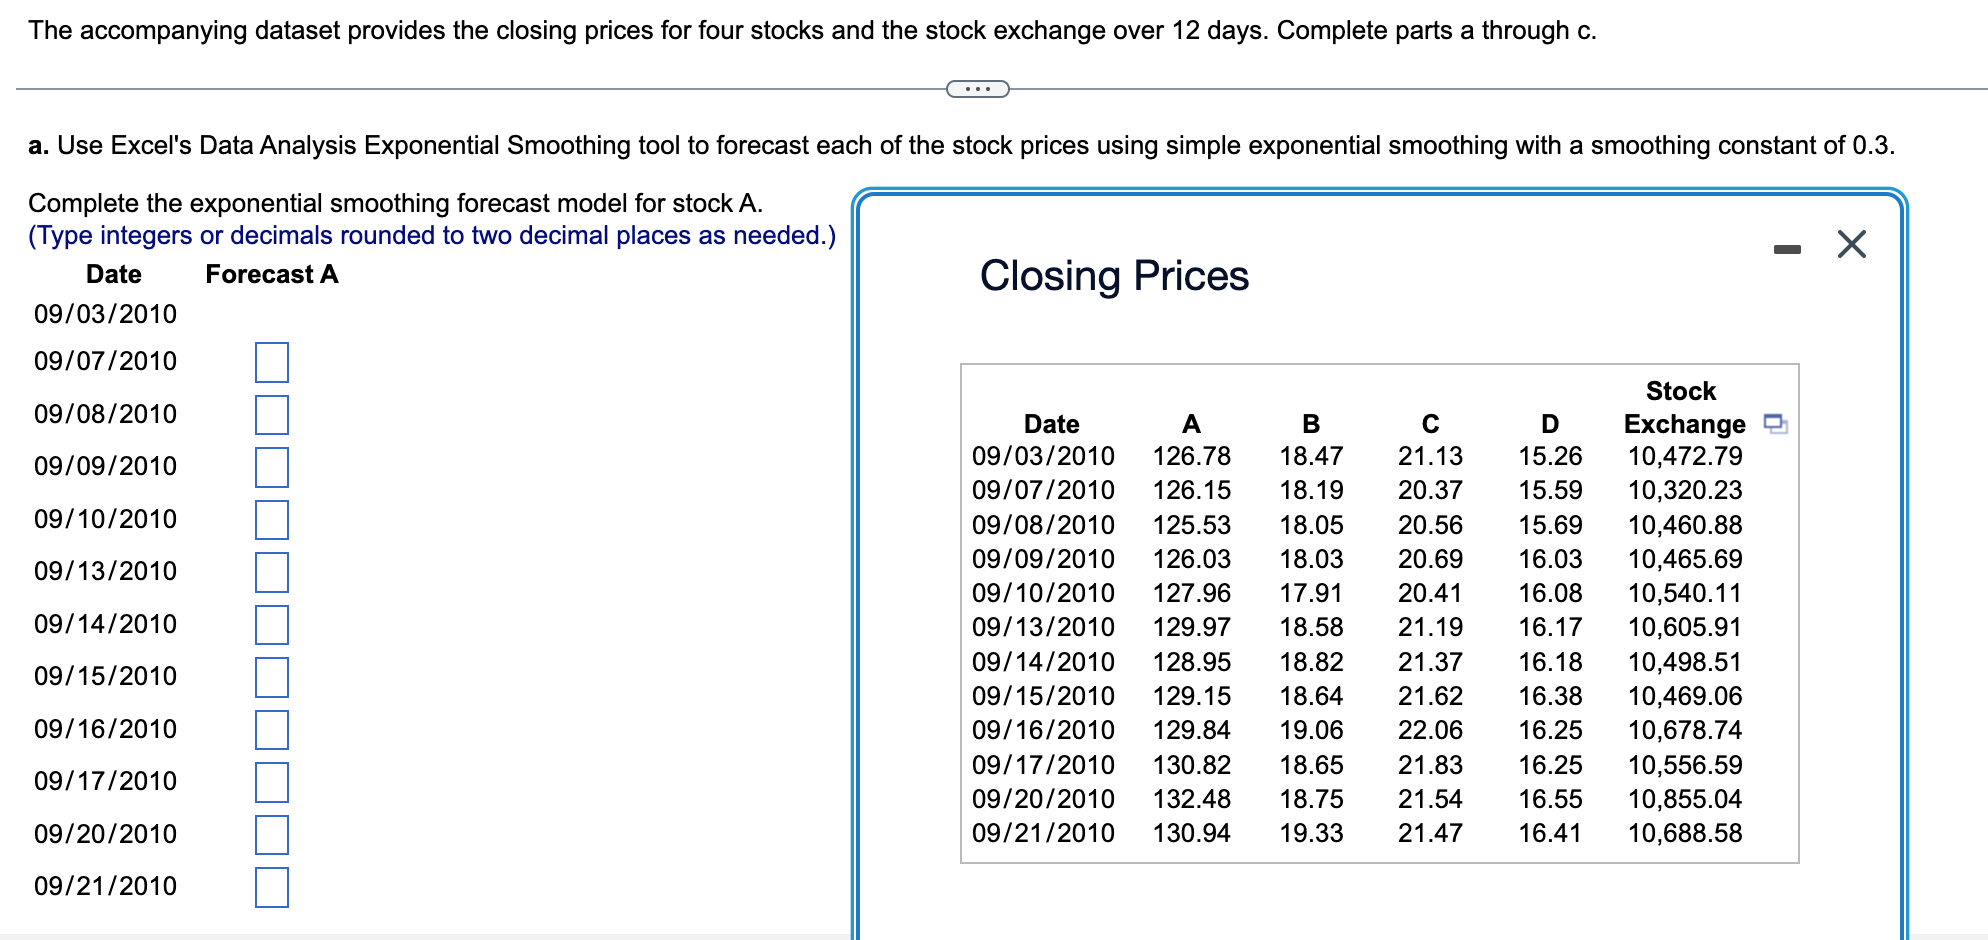
Task: Click the Closing Prices window title
Action: click(x=1114, y=275)
